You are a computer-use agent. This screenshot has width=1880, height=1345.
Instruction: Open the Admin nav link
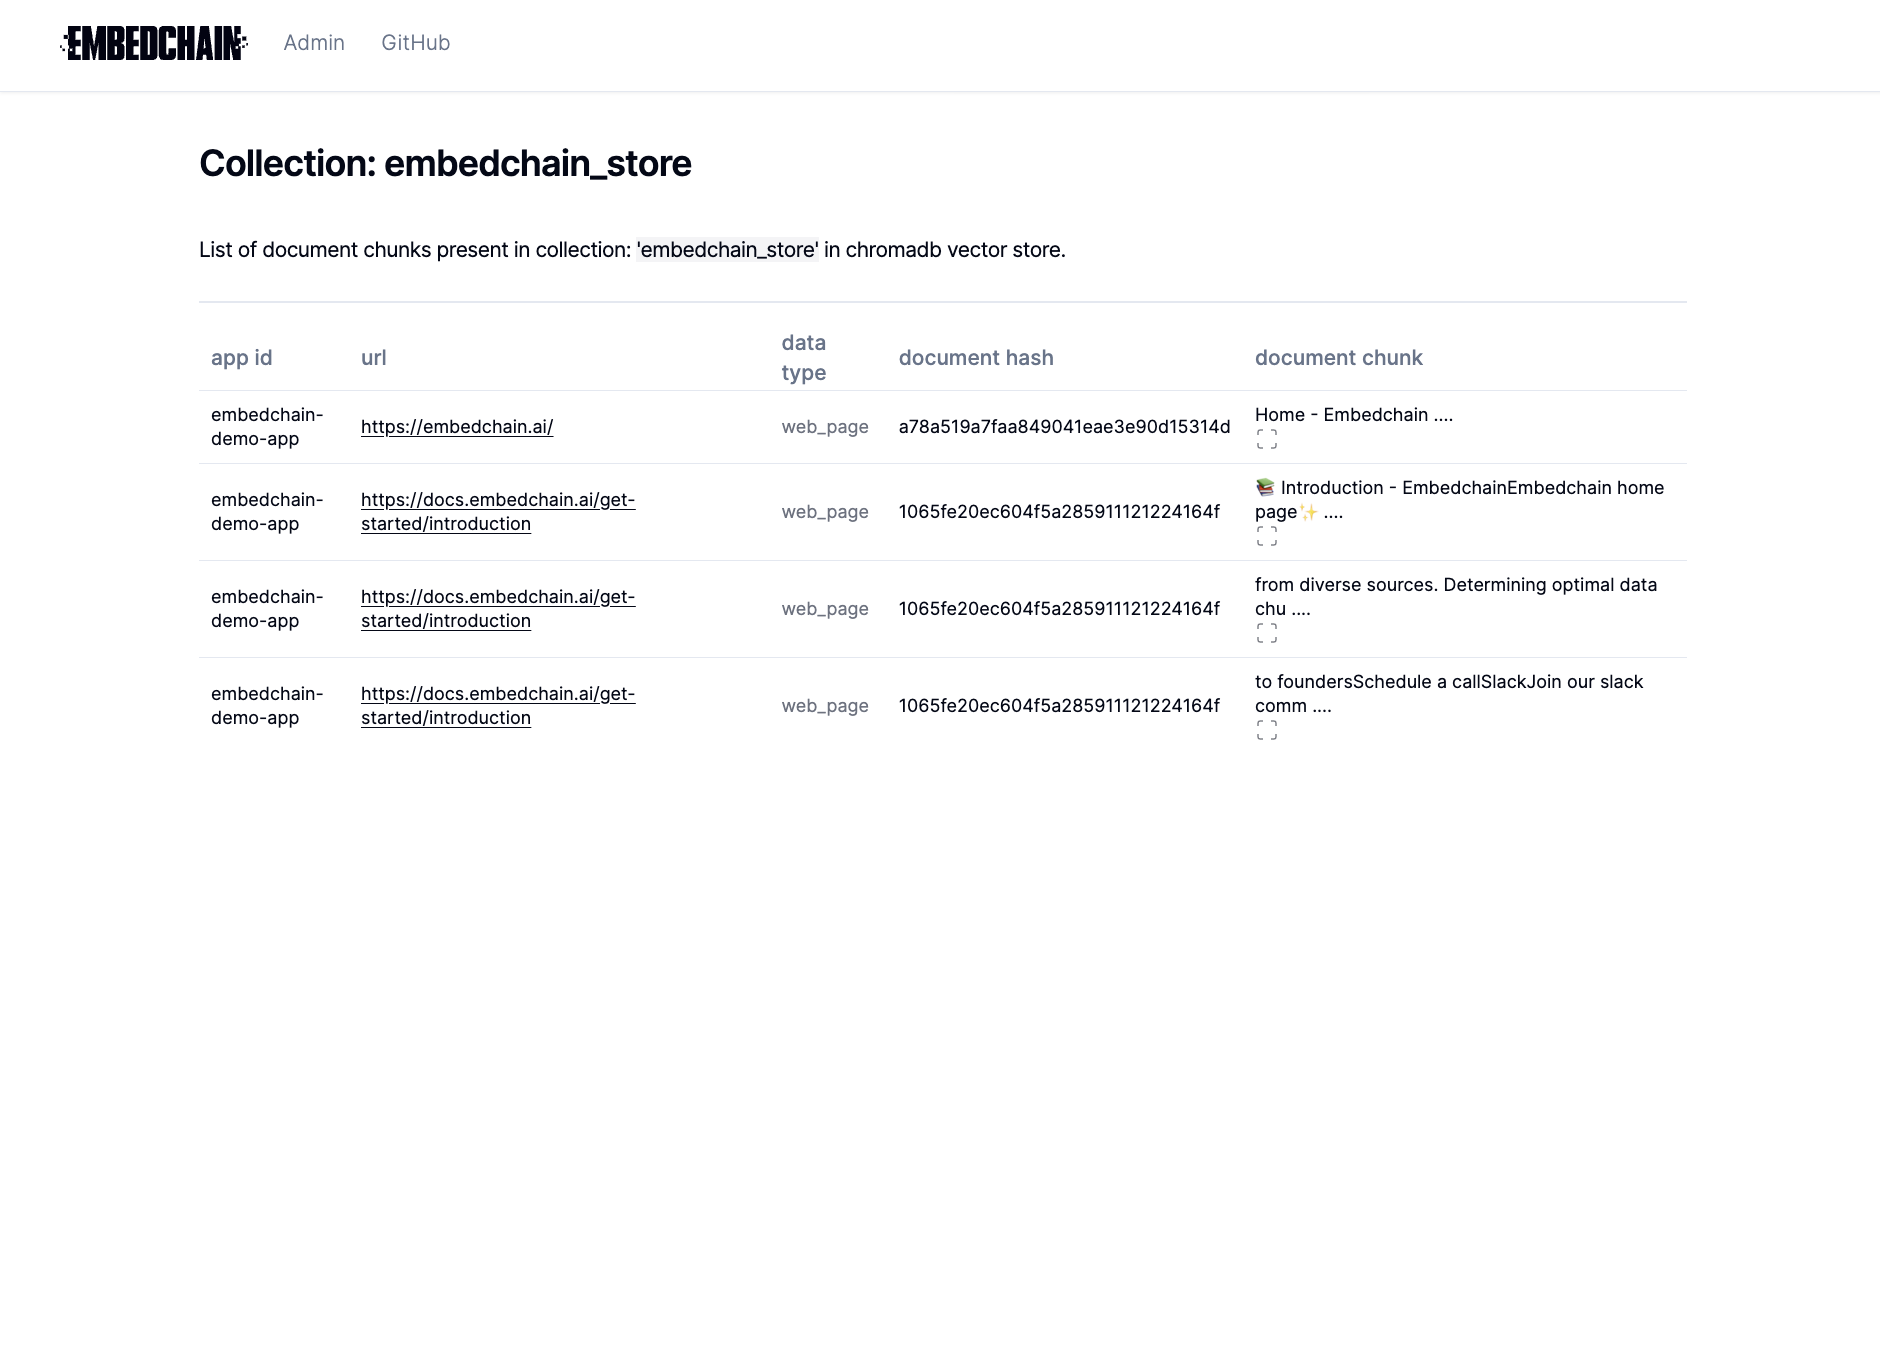pyautogui.click(x=314, y=43)
